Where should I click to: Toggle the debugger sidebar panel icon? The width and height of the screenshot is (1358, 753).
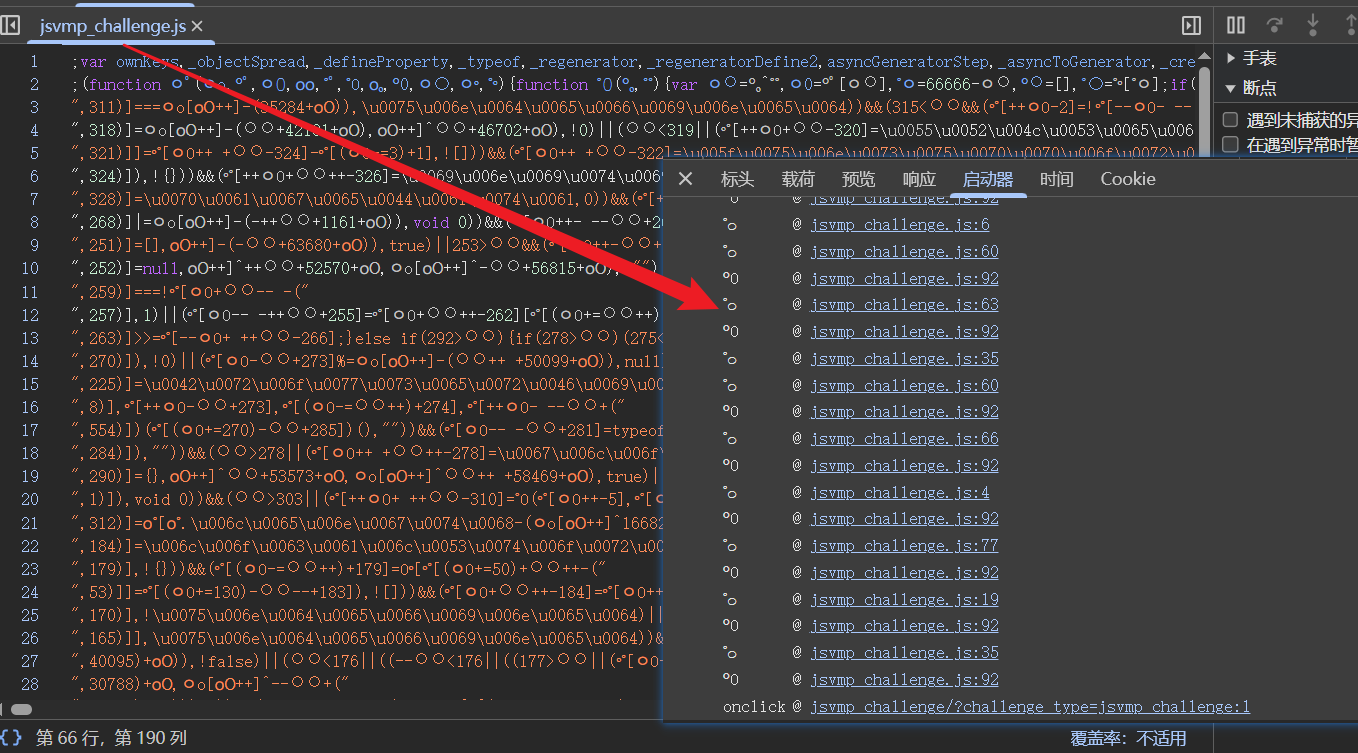tap(1191, 26)
